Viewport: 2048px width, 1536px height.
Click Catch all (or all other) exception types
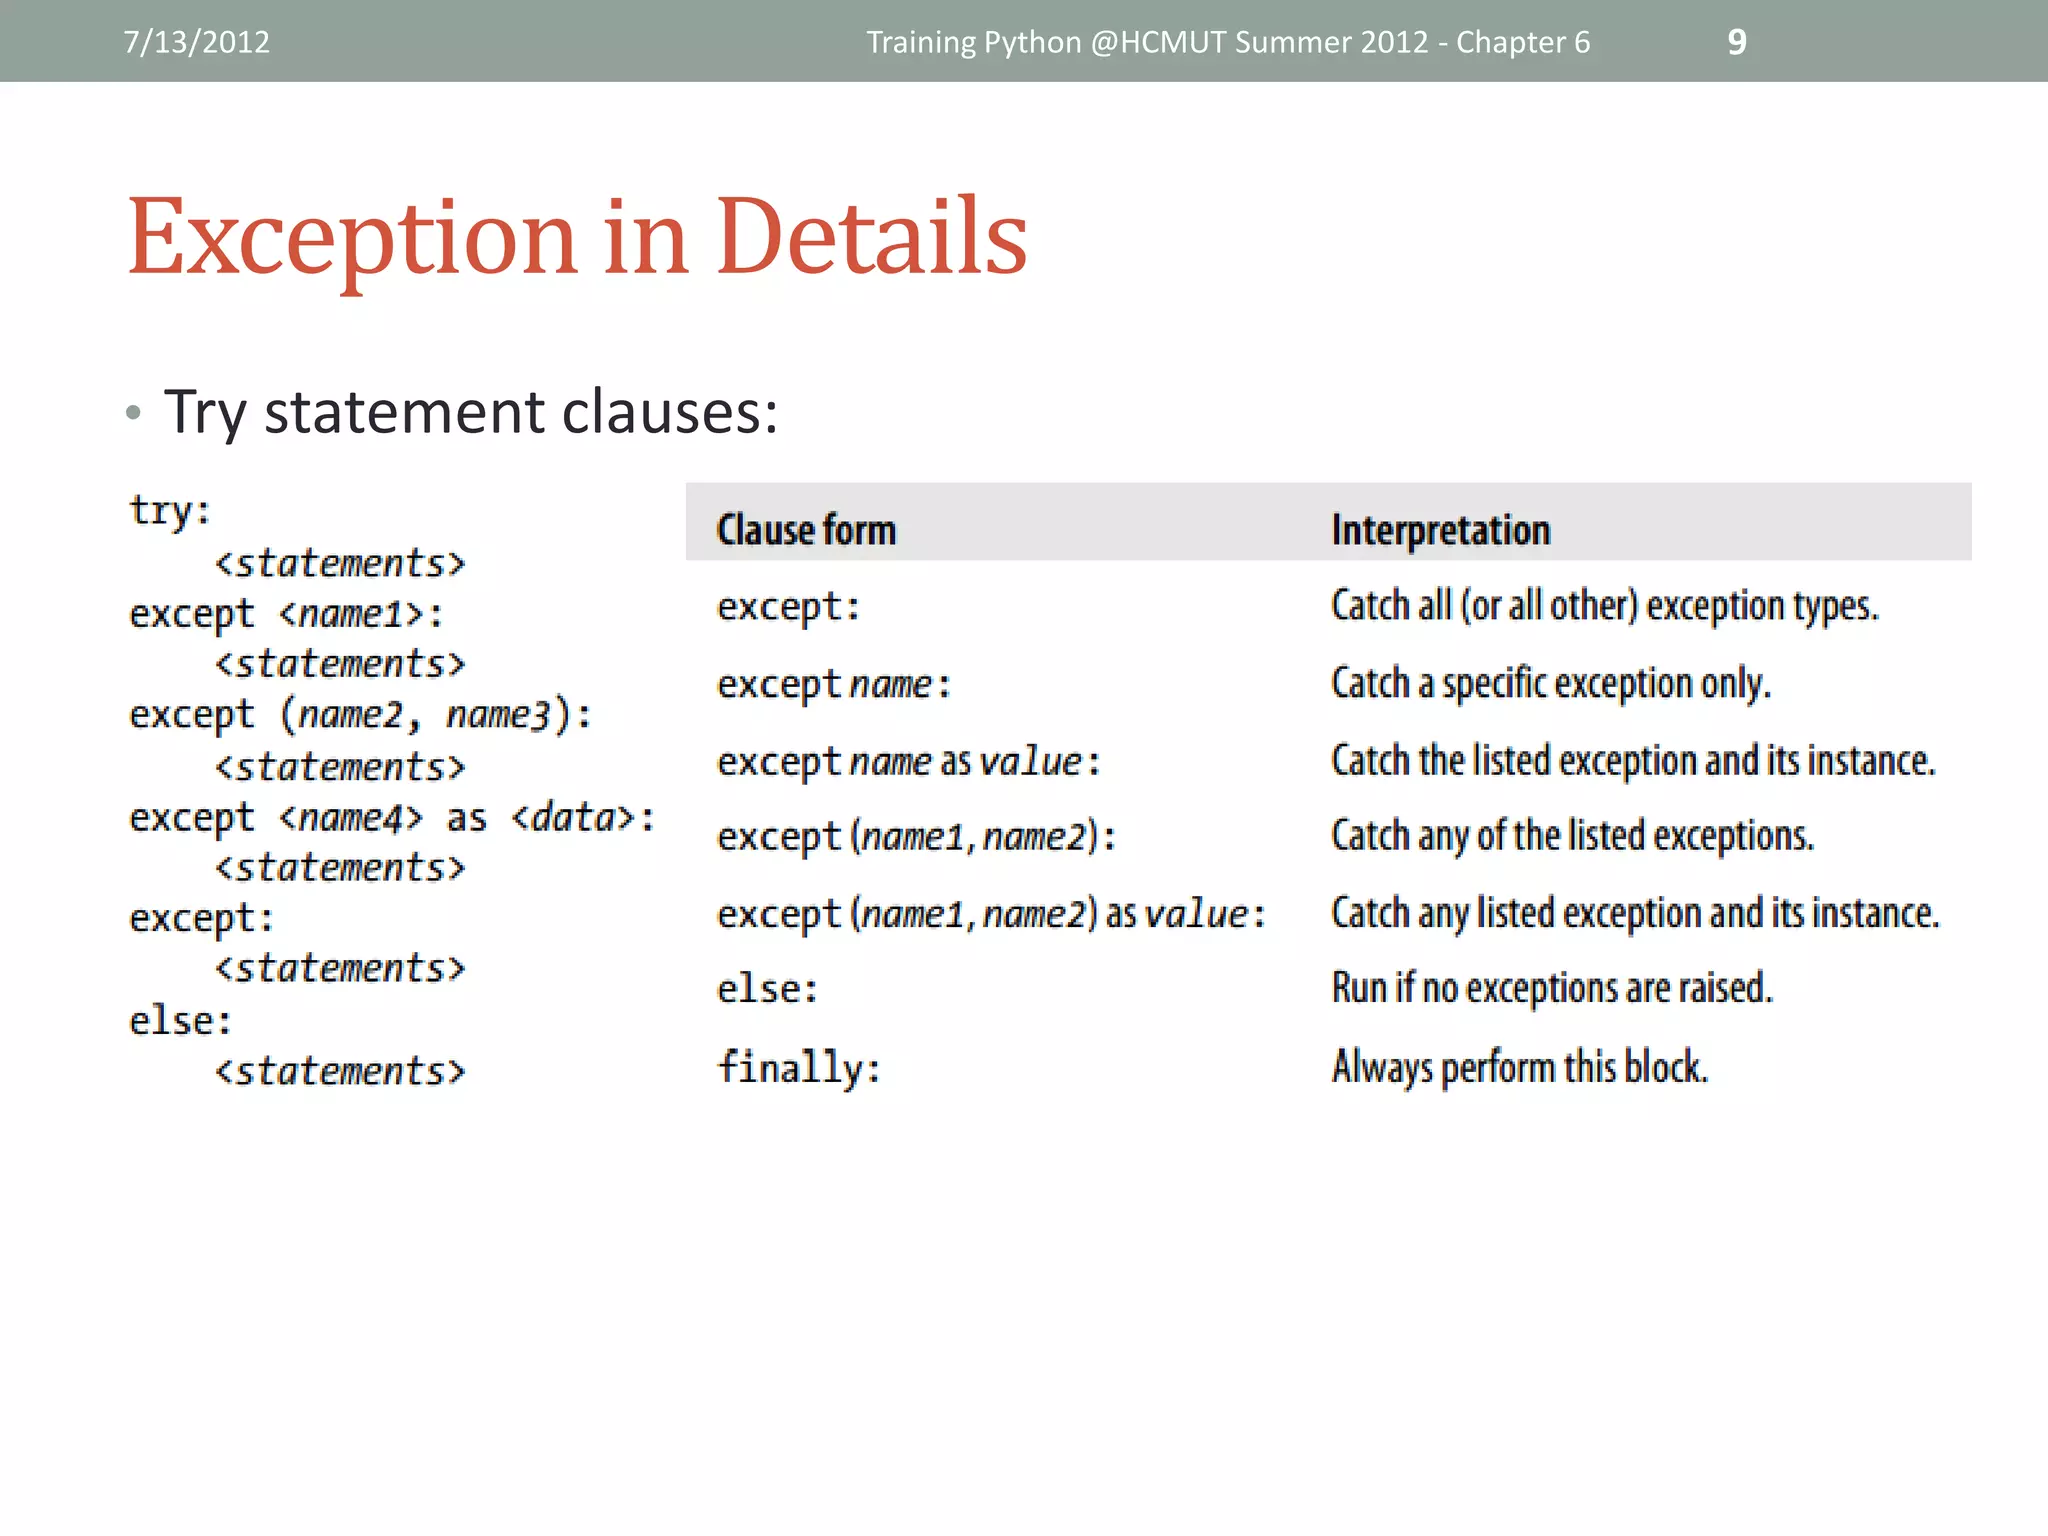(x=1605, y=606)
